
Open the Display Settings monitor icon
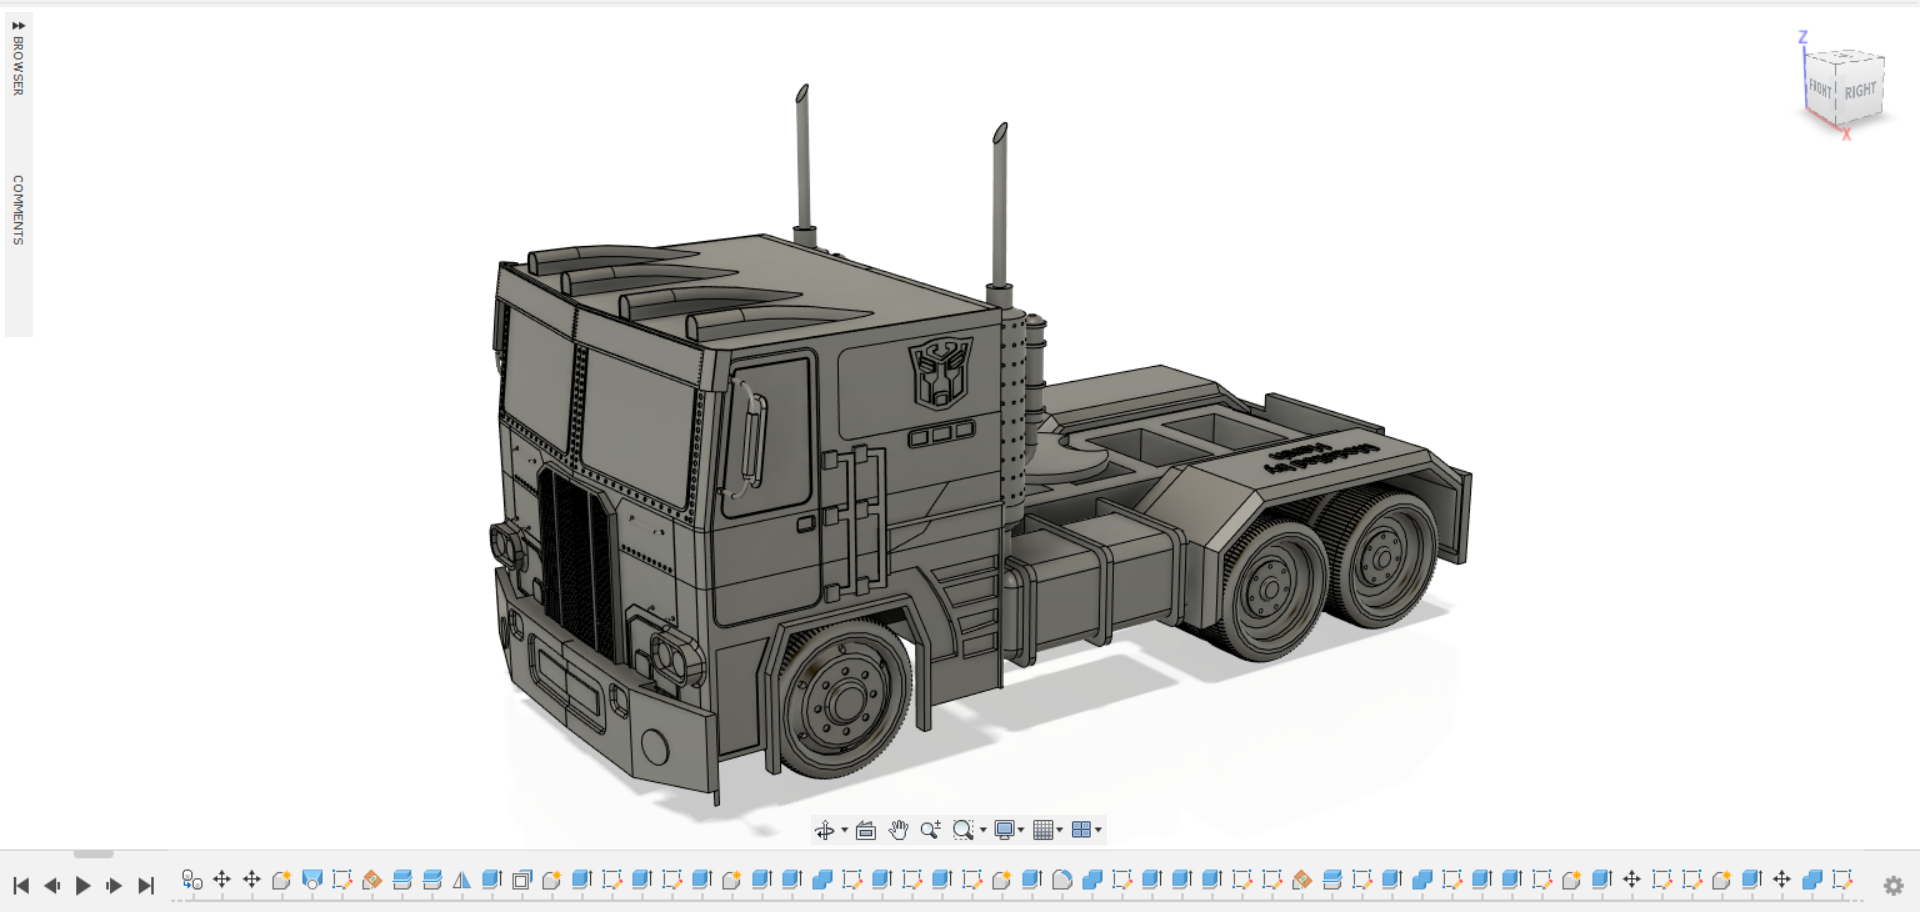[1005, 830]
